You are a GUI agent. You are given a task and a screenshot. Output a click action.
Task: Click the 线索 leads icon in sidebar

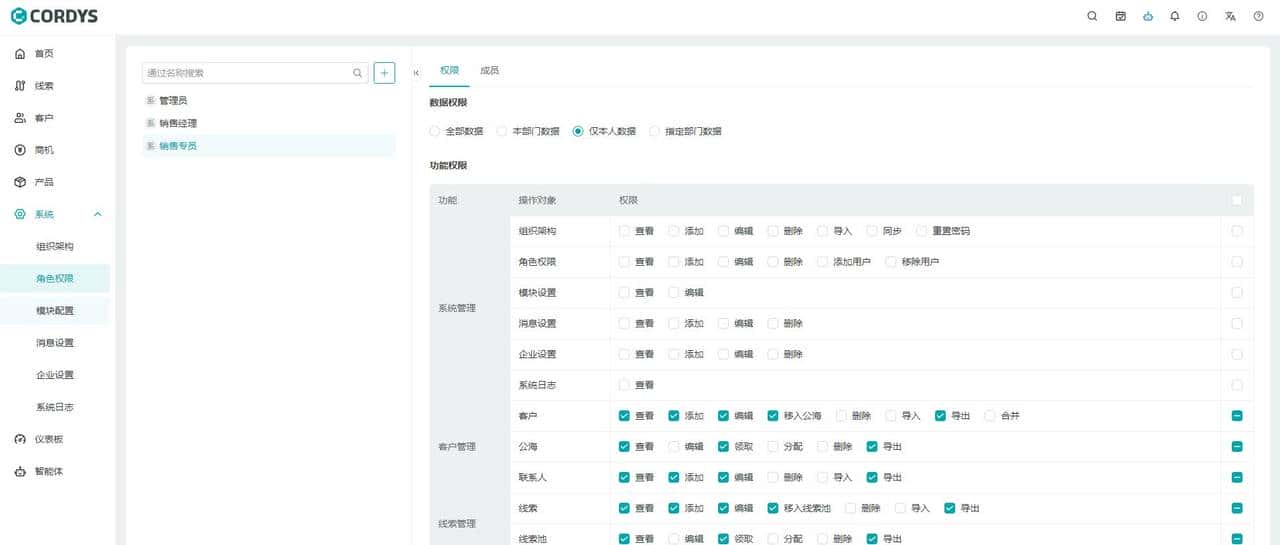click(20, 86)
